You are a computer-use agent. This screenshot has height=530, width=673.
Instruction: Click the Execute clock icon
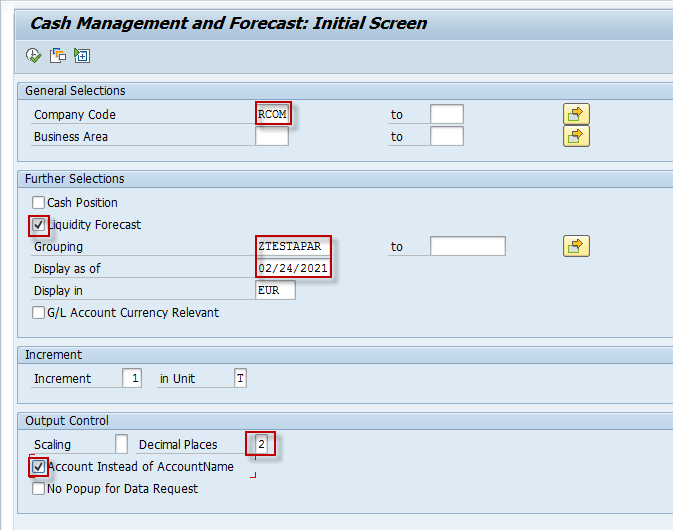pos(33,55)
